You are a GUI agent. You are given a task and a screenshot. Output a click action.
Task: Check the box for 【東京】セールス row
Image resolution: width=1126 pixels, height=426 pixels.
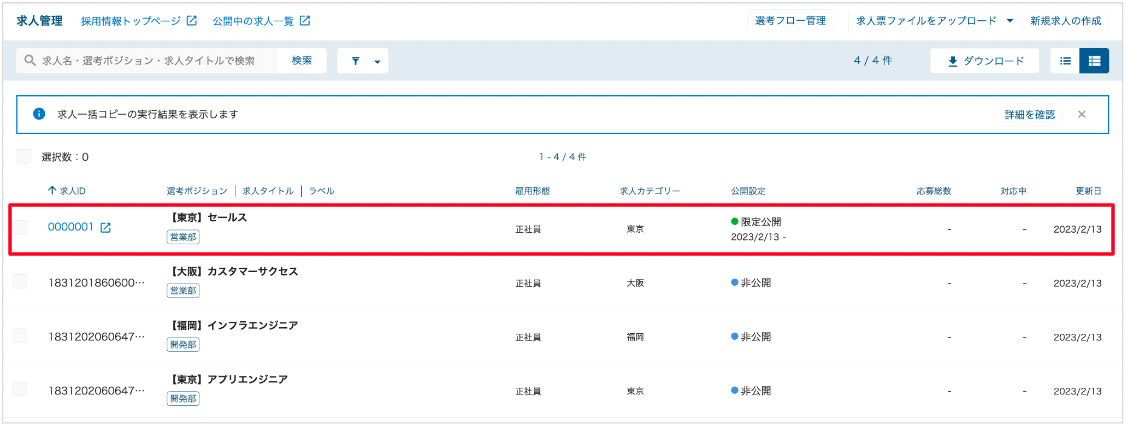point(20,228)
